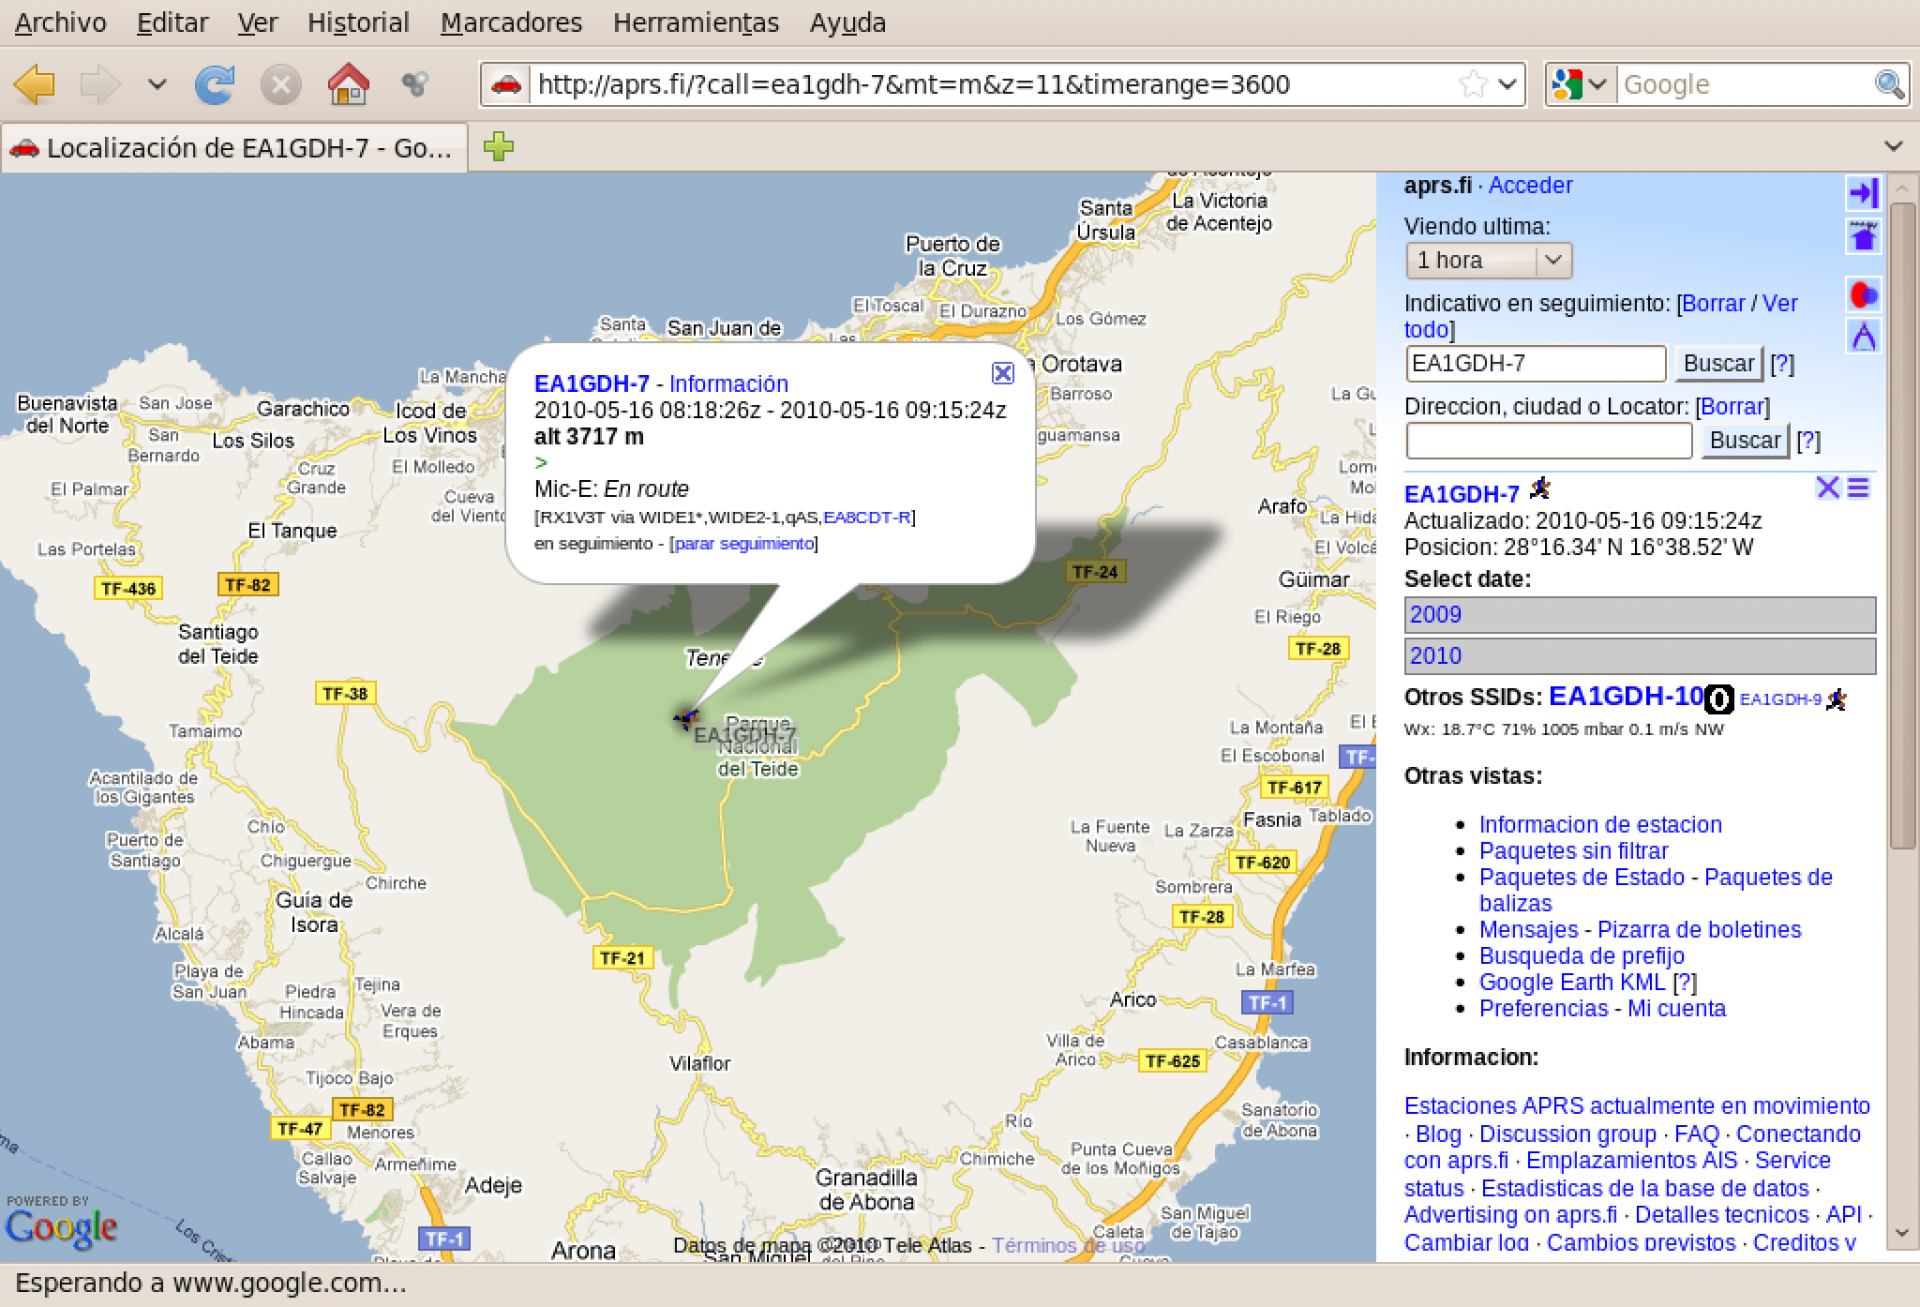
Task: Open the Ver menu
Action: pos(257,22)
